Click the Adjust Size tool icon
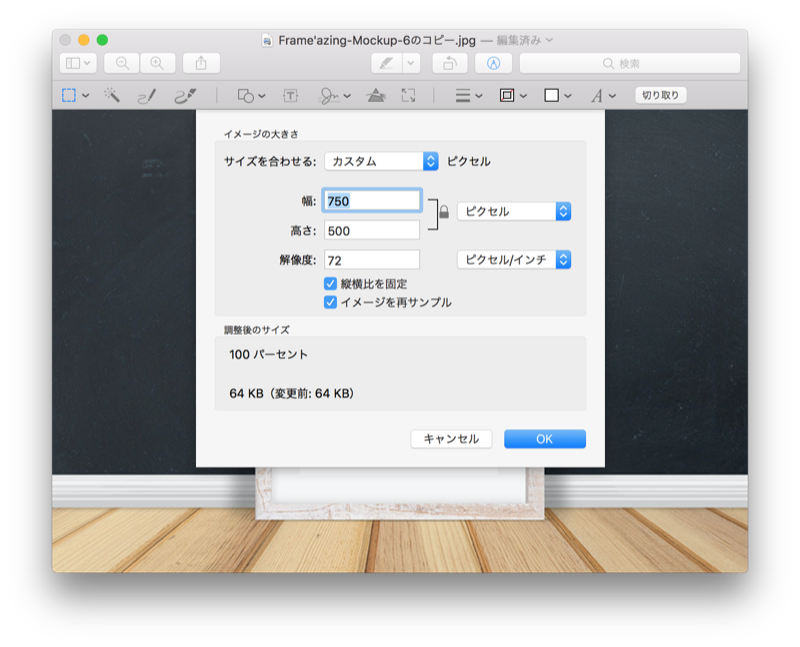This screenshot has width=800, height=647. (x=408, y=95)
